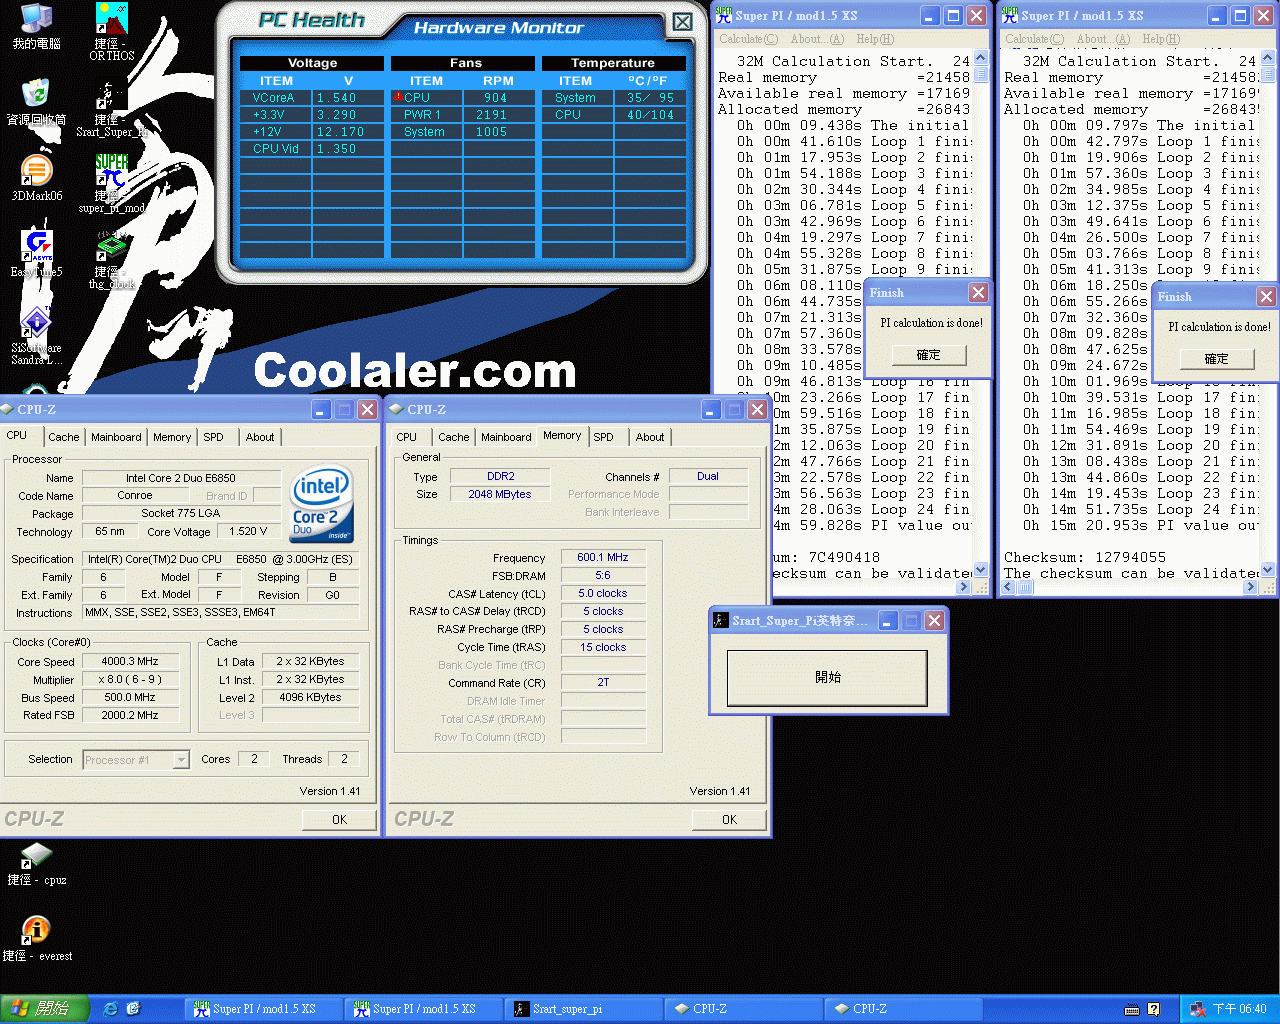
Task: Click the Intel Core 2 Duo logo in CPU-Z
Action: [321, 504]
